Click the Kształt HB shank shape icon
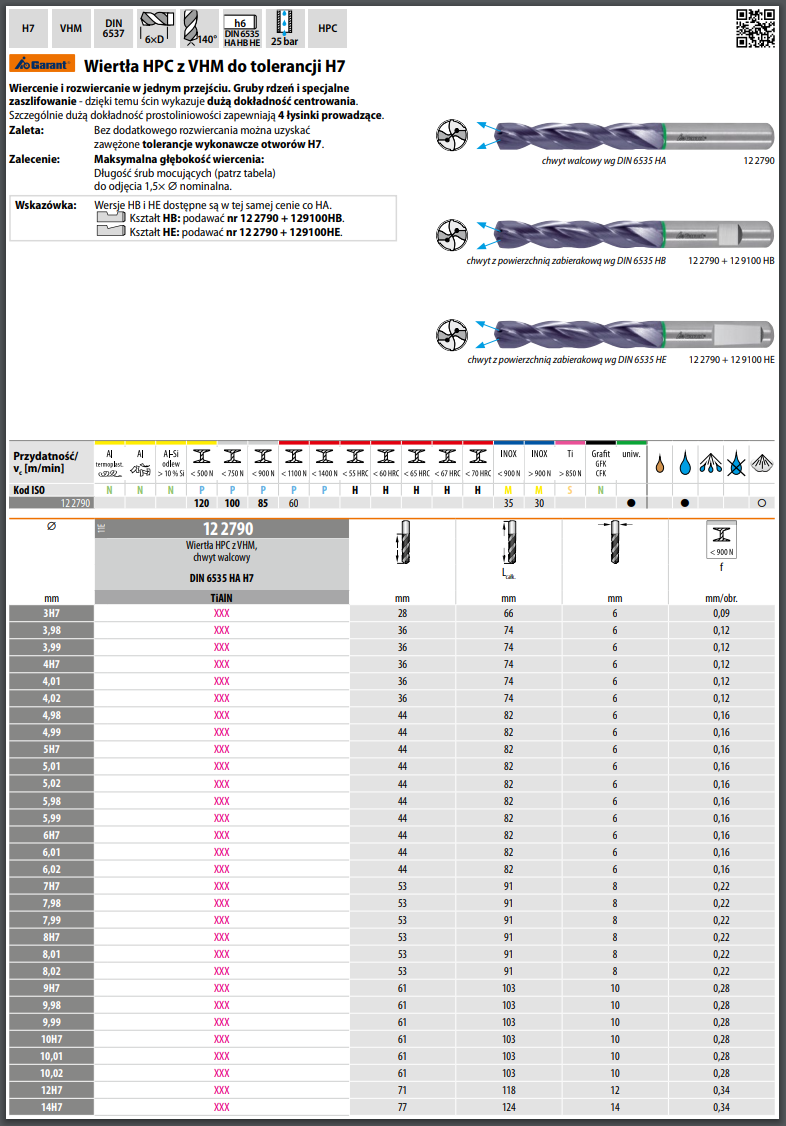Screen dimensions: 786x1126 pos(111,218)
